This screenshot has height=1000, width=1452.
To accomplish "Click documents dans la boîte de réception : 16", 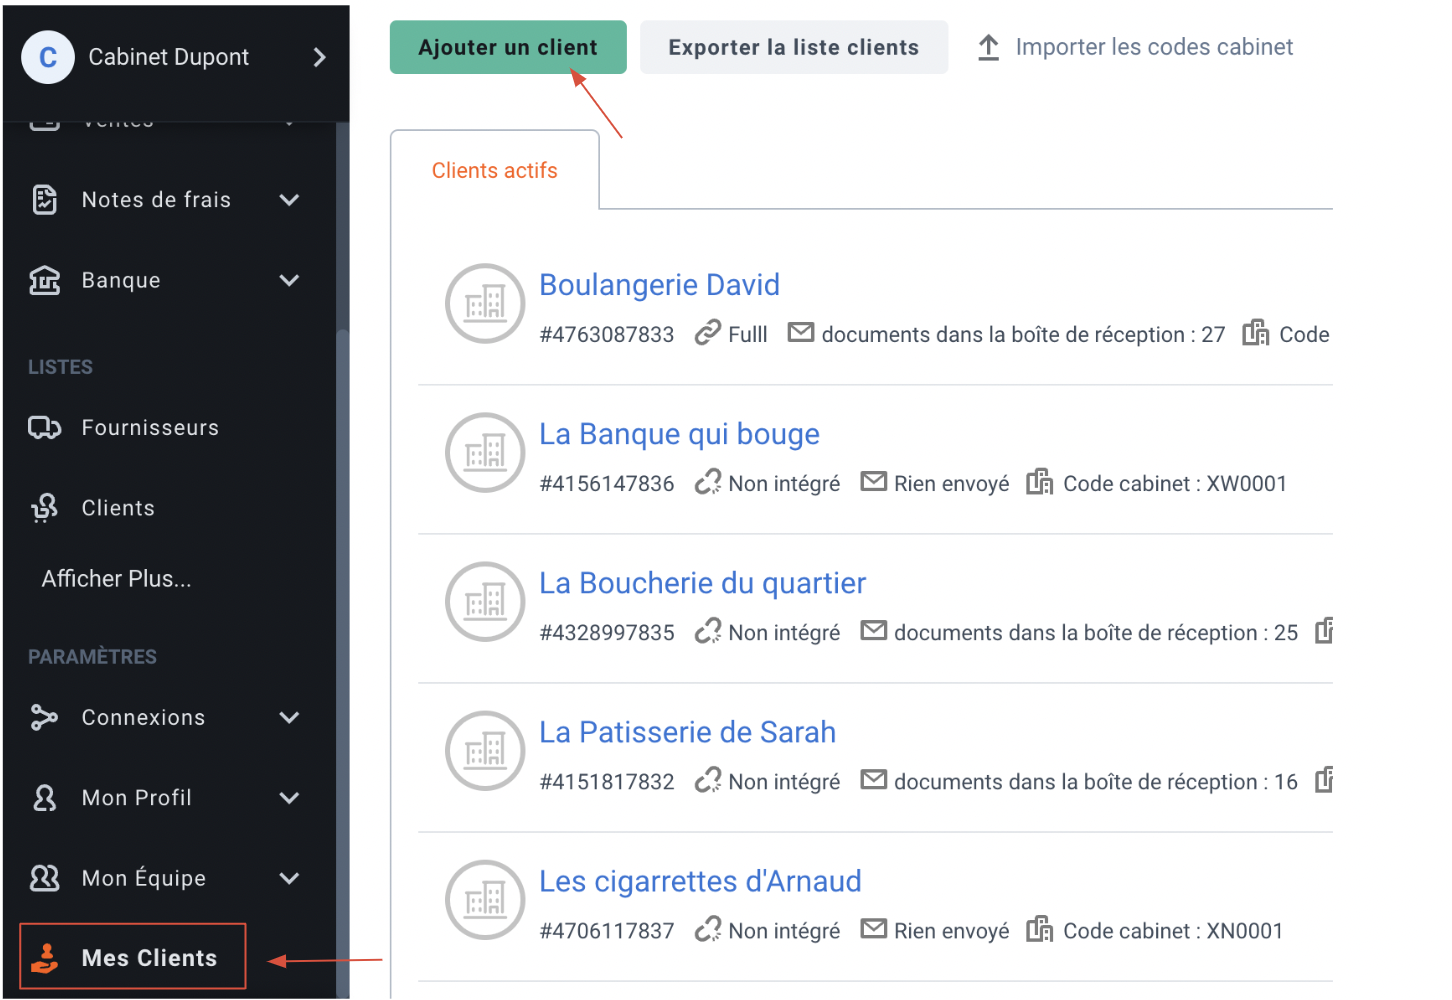I will pyautogui.click(x=1096, y=782).
